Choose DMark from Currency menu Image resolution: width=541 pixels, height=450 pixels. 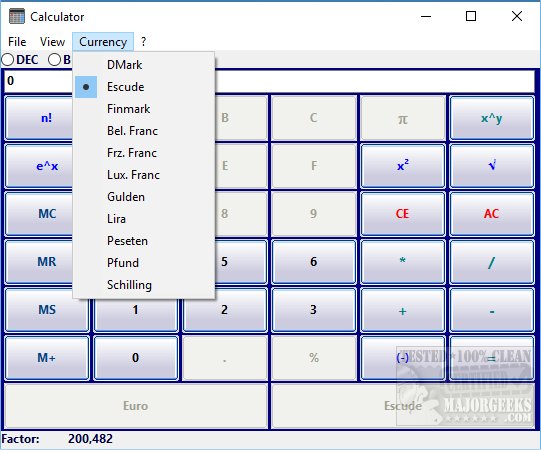pyautogui.click(x=144, y=65)
